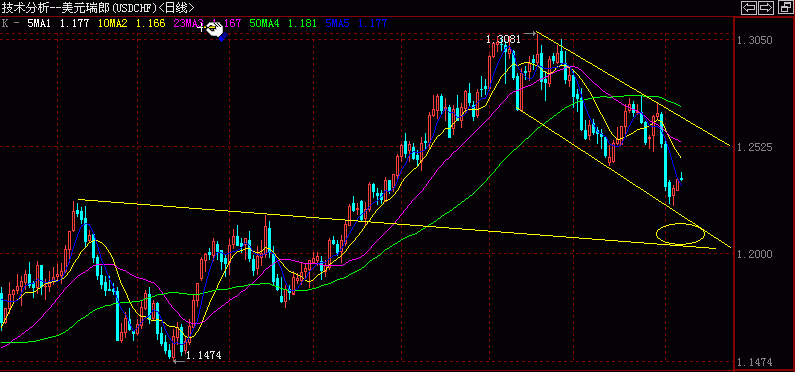Go to next chart with right arrow

pyautogui.click(x=765, y=7)
